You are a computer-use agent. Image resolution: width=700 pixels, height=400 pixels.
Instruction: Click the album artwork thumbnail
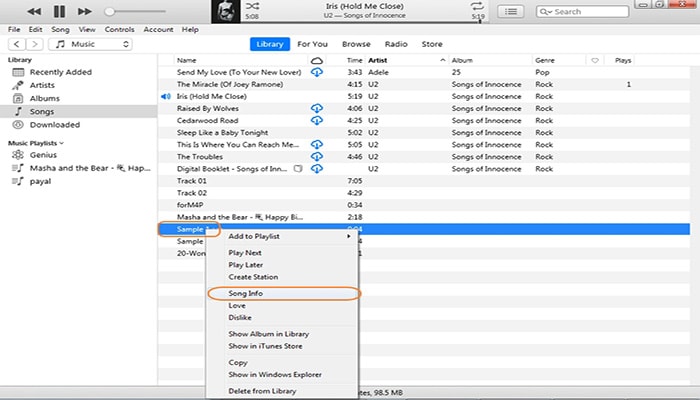pyautogui.click(x=226, y=12)
